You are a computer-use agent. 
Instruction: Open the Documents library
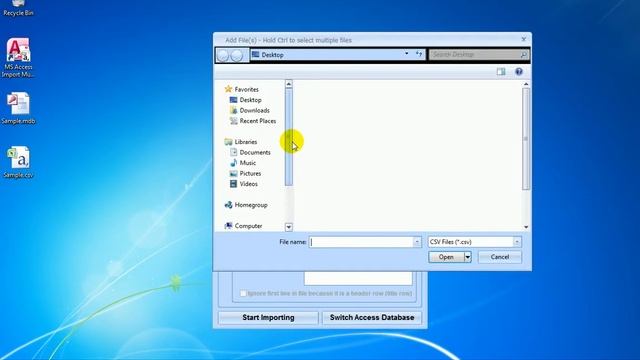255,152
